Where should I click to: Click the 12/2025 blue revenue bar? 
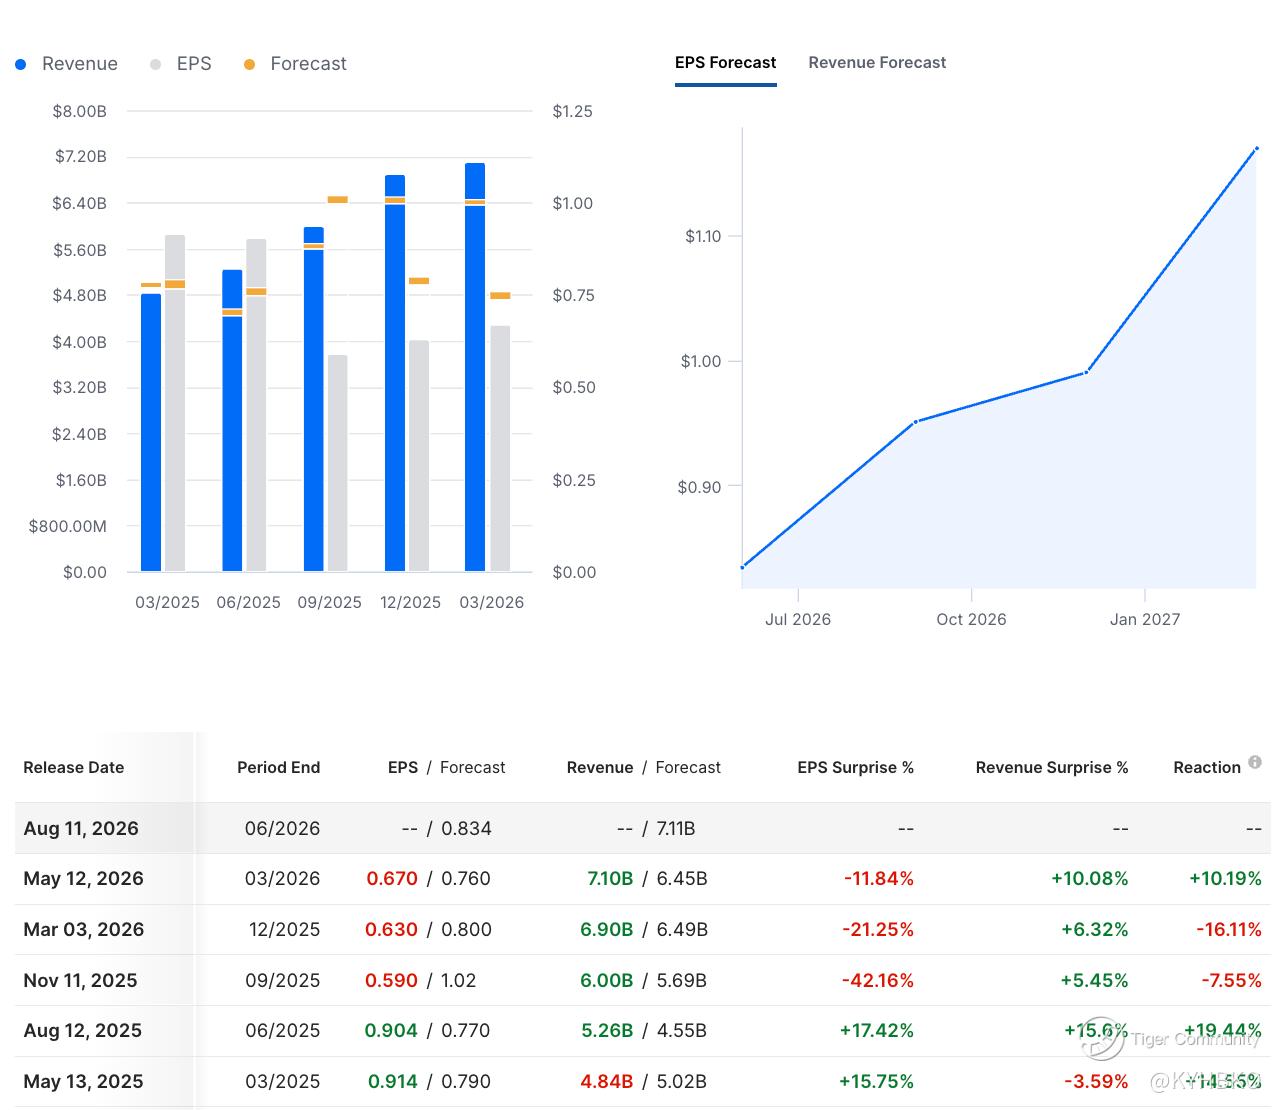coord(395,373)
